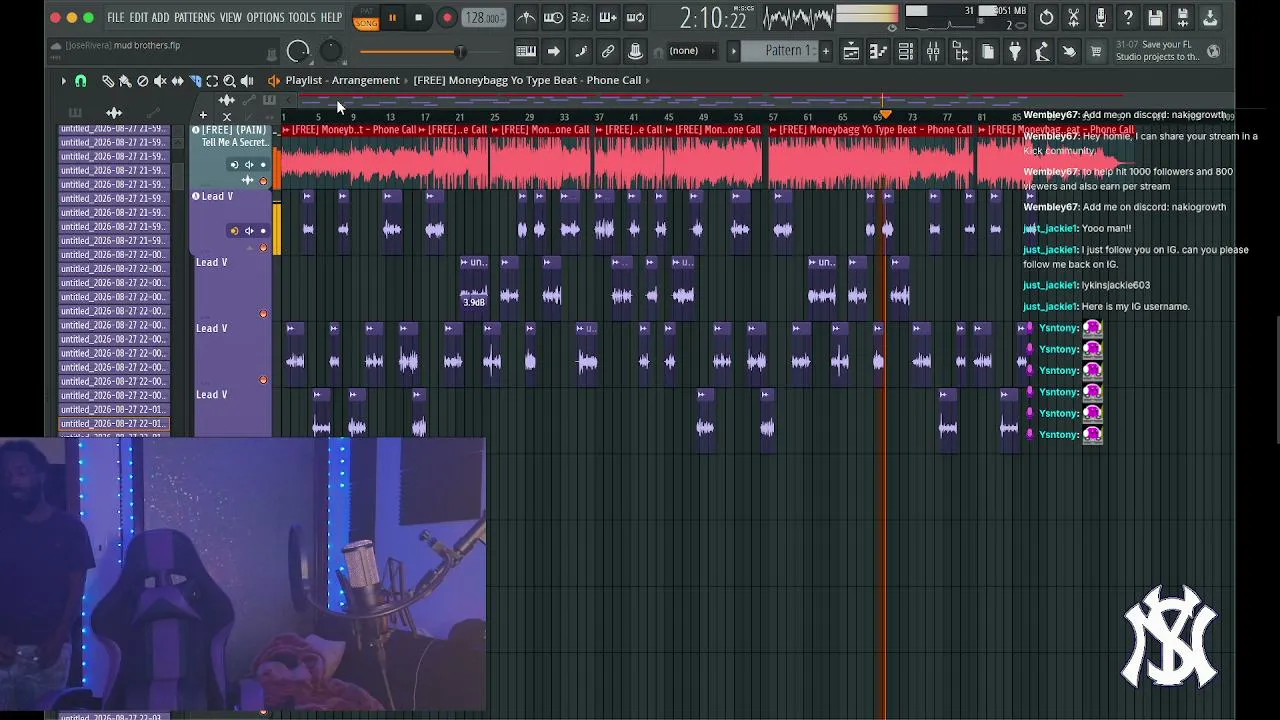The width and height of the screenshot is (1280, 720).
Task: Select the playlist Zoom tool
Action: [x=229, y=81]
